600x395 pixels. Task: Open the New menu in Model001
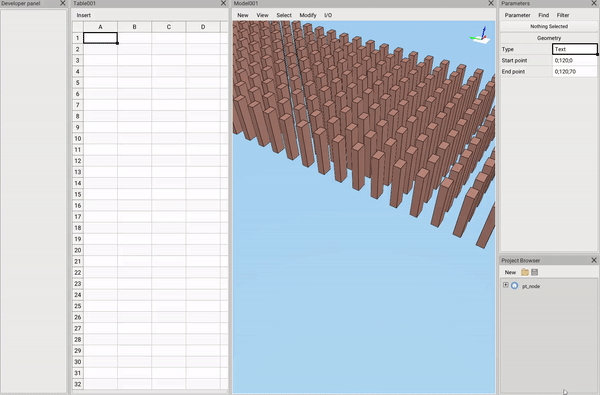(x=243, y=15)
